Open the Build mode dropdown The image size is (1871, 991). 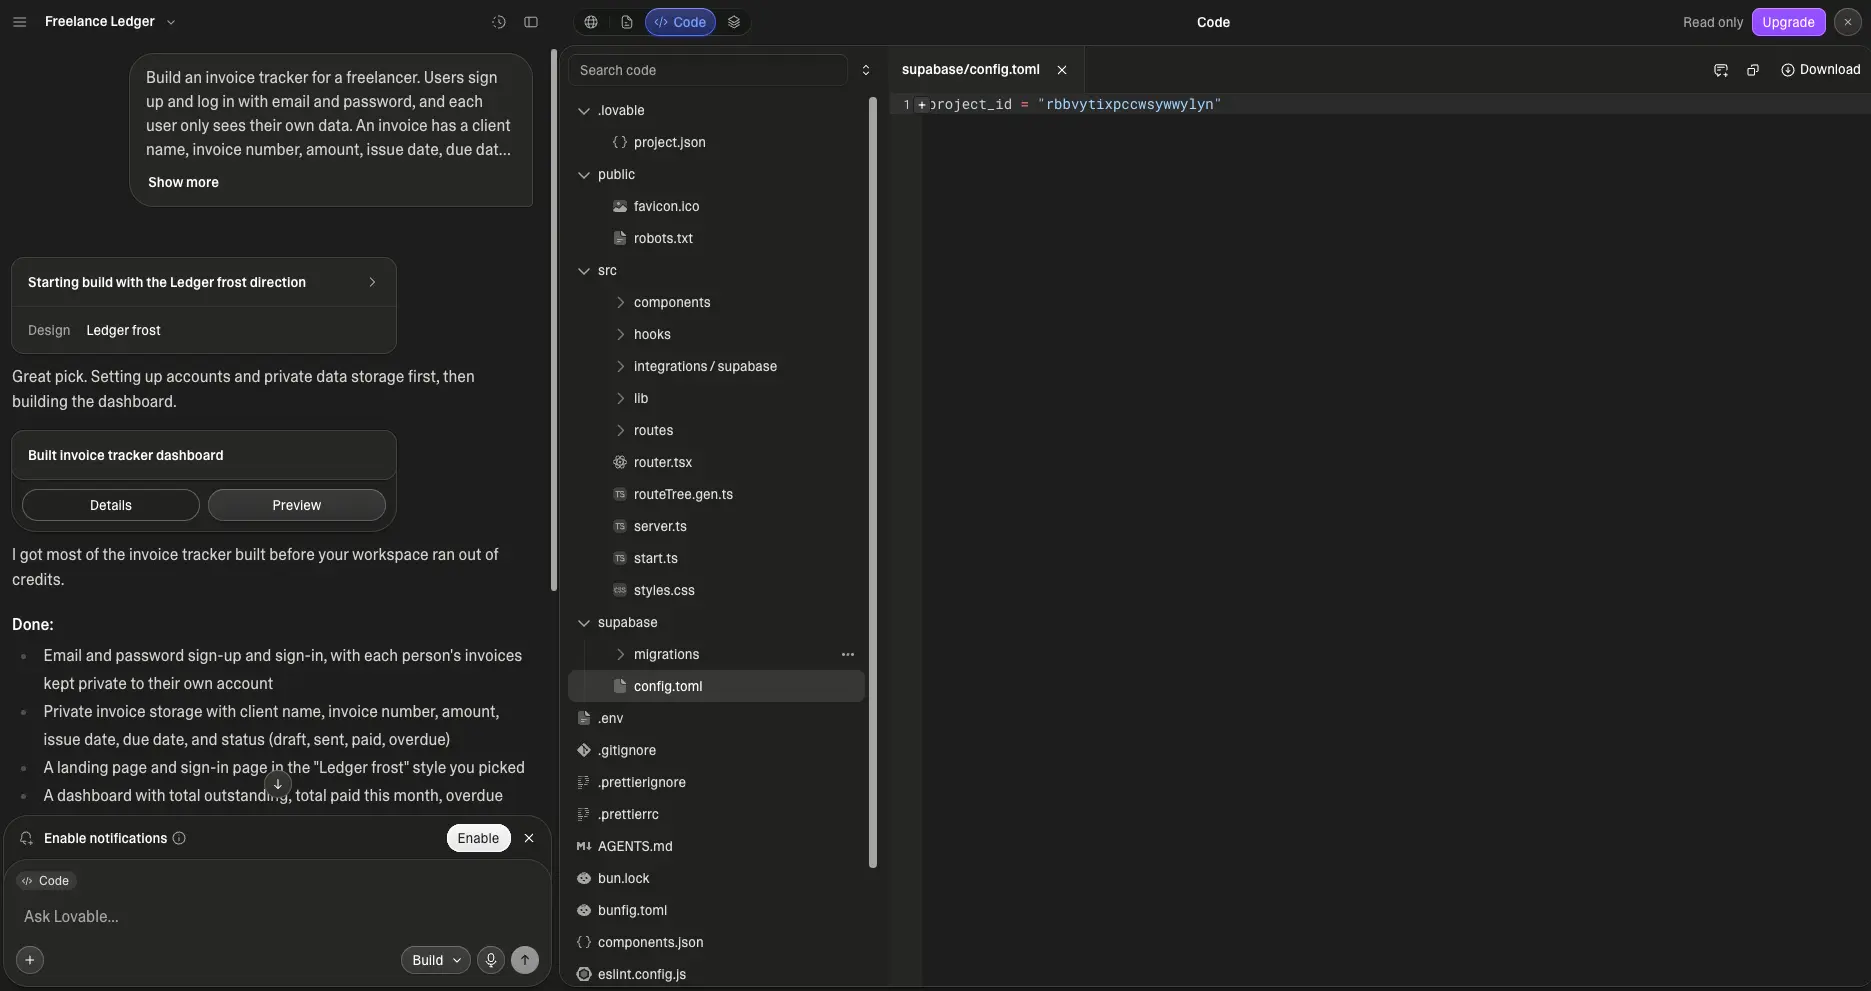coord(436,960)
